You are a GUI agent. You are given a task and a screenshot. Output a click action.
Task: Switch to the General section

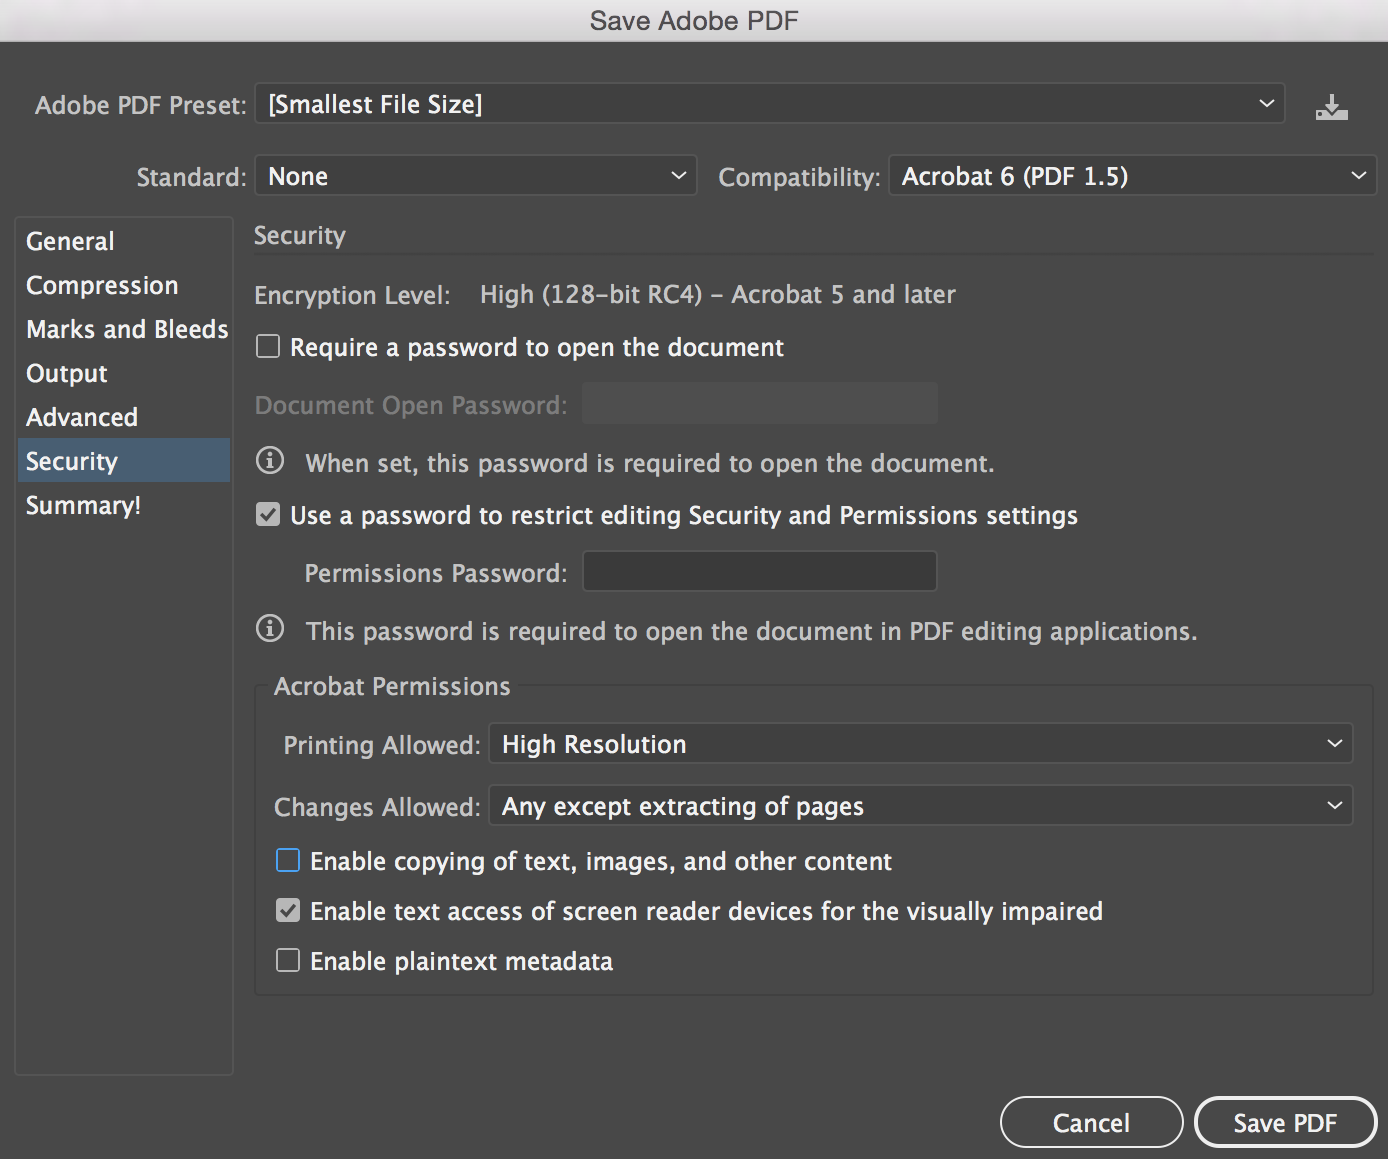[x=124, y=241]
